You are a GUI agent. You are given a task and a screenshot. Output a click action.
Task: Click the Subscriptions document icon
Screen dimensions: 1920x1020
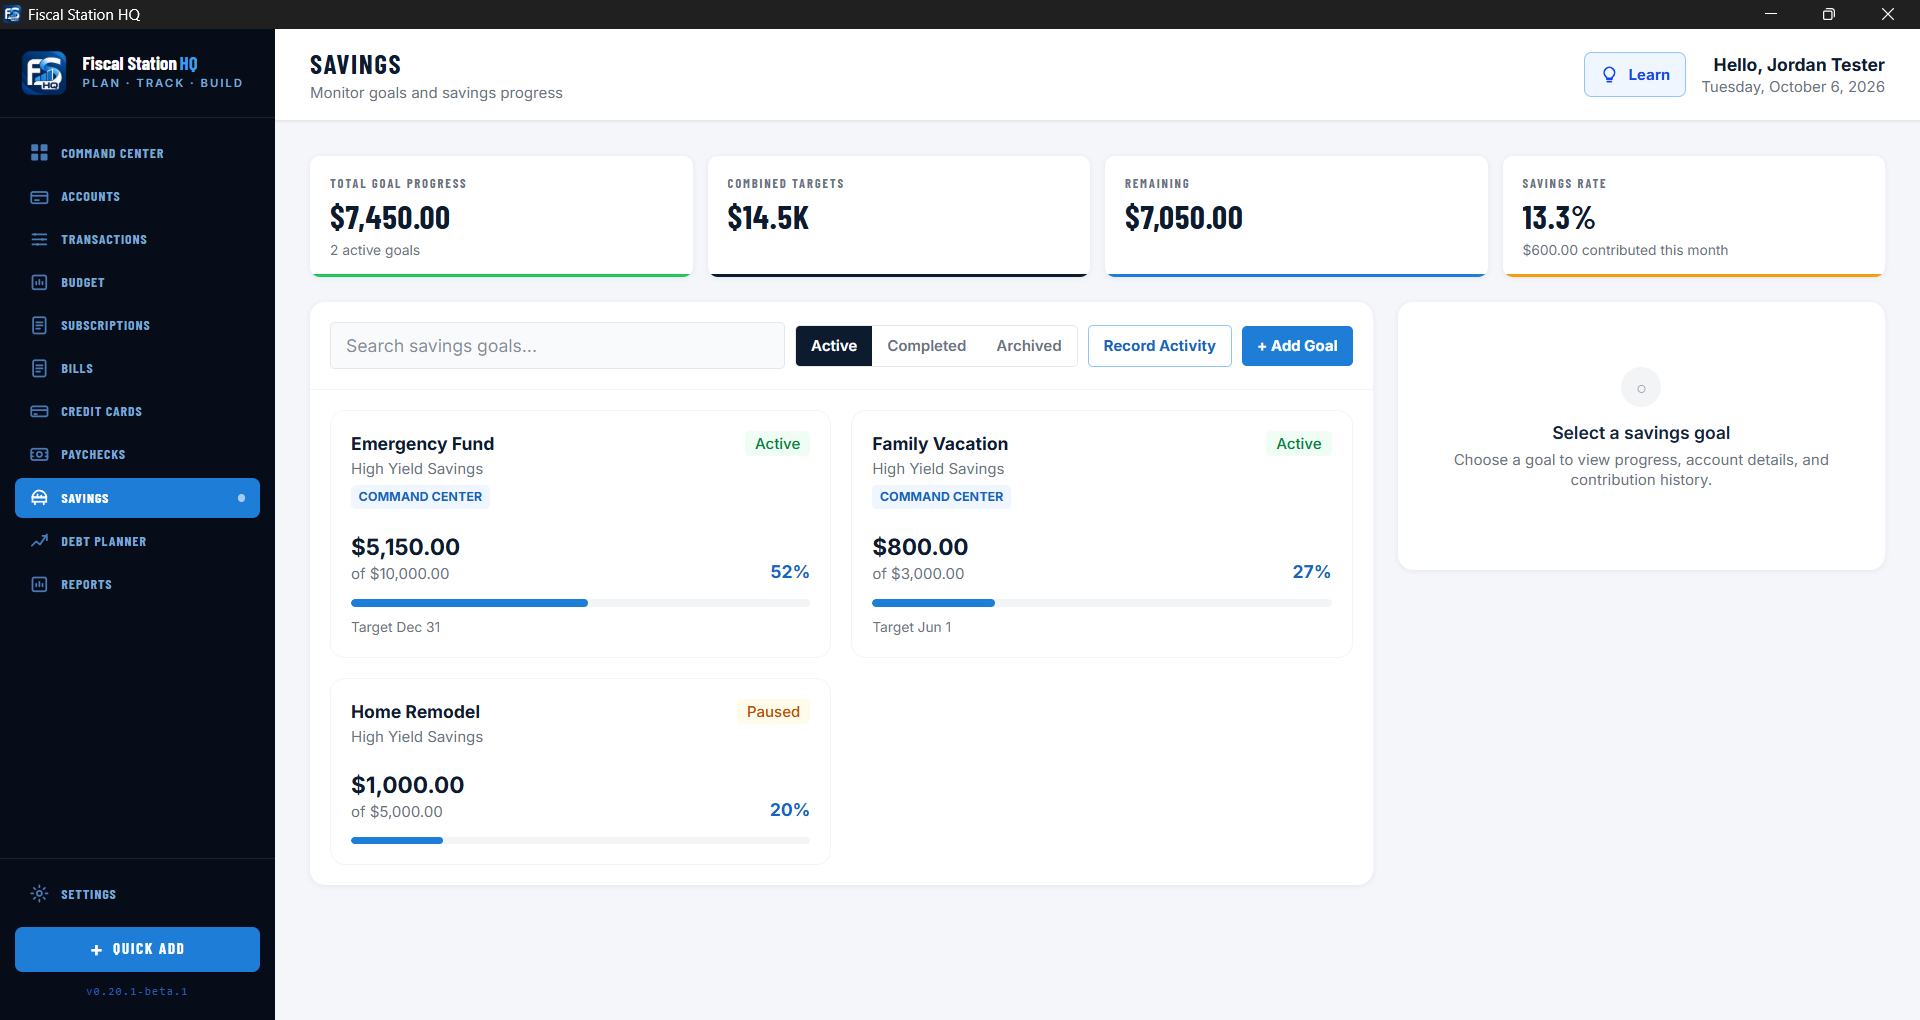(x=39, y=326)
